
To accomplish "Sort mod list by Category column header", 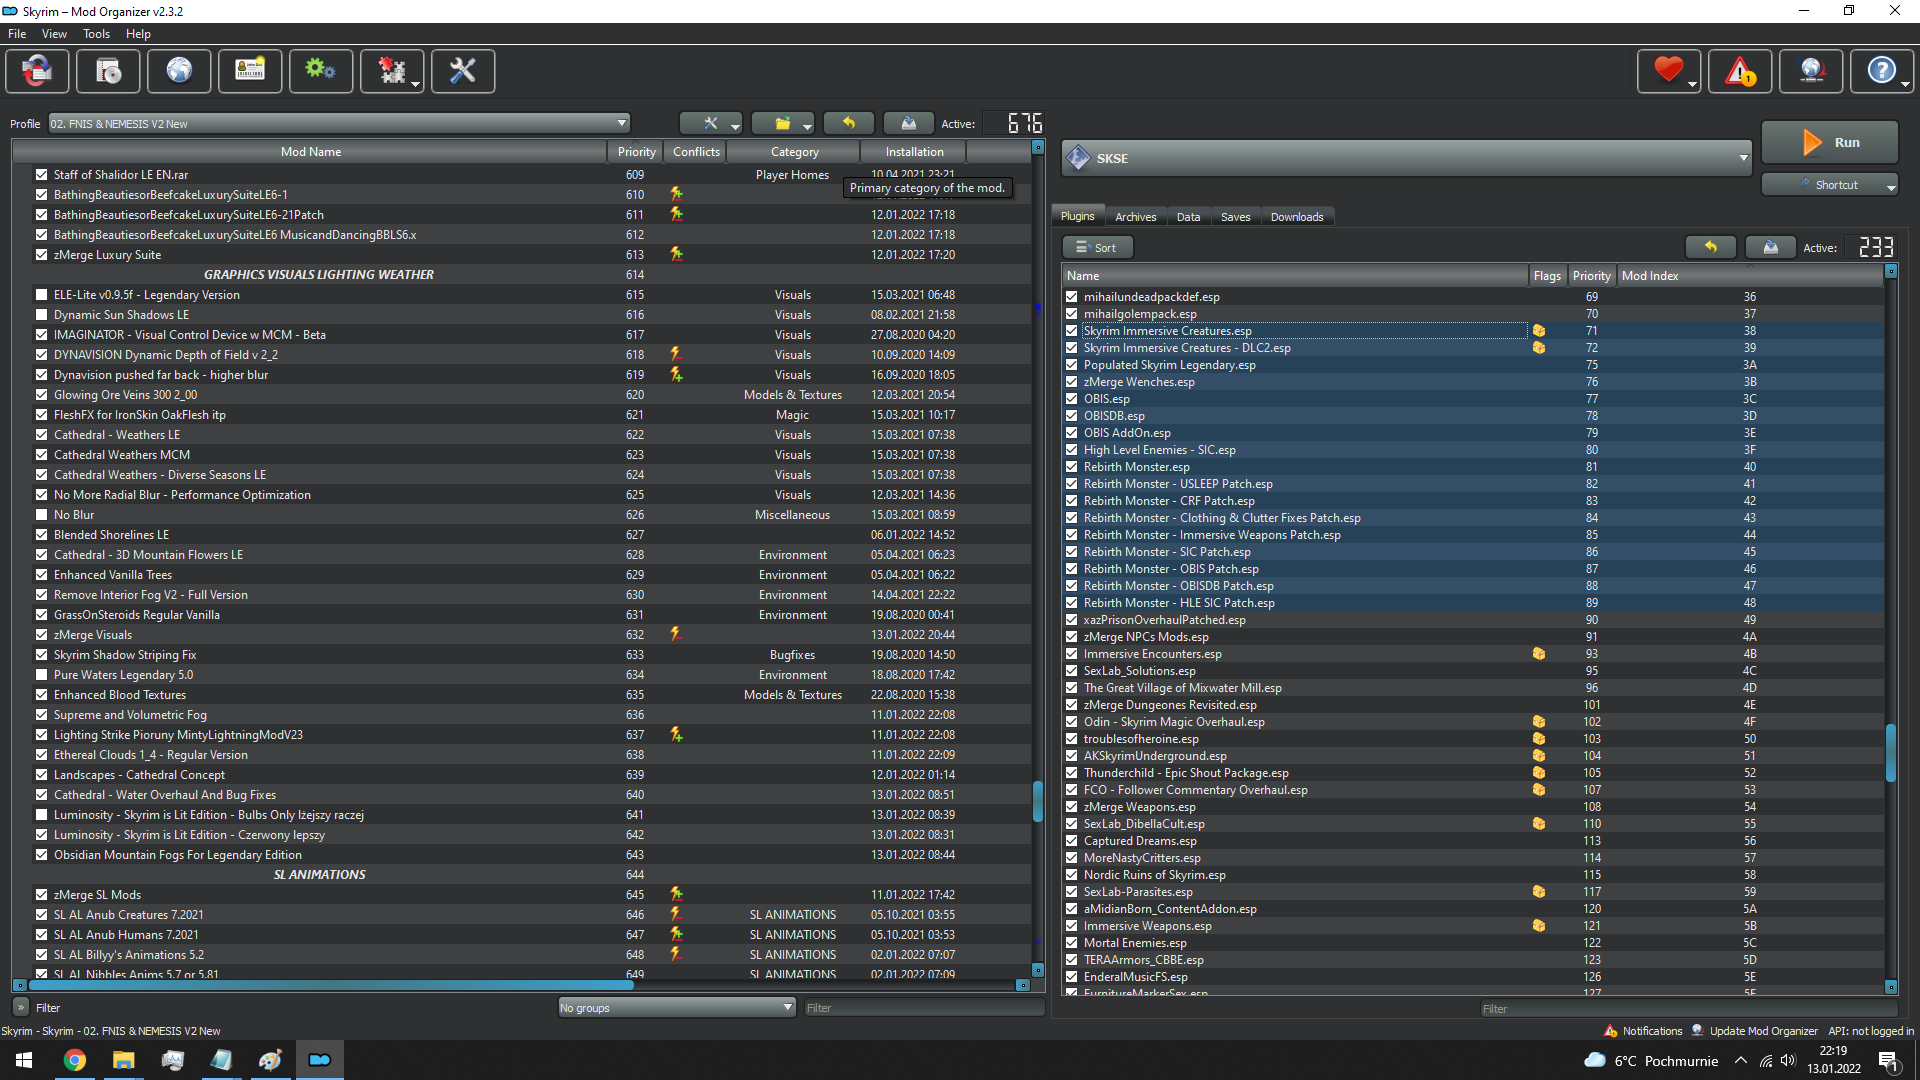I will 794,152.
